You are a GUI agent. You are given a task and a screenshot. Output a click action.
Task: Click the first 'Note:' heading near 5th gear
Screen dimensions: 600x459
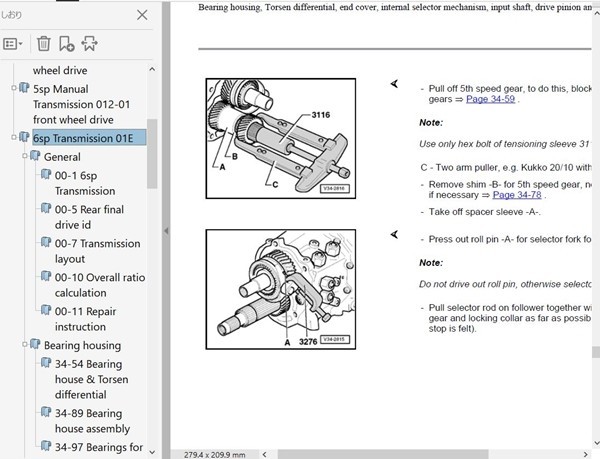[x=431, y=123]
